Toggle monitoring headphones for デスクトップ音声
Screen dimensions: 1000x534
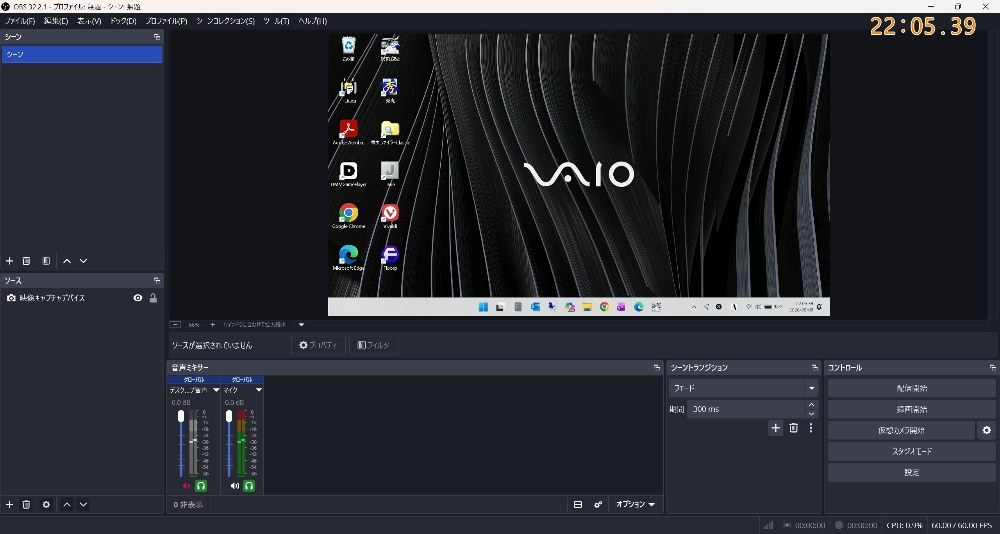tap(201, 486)
